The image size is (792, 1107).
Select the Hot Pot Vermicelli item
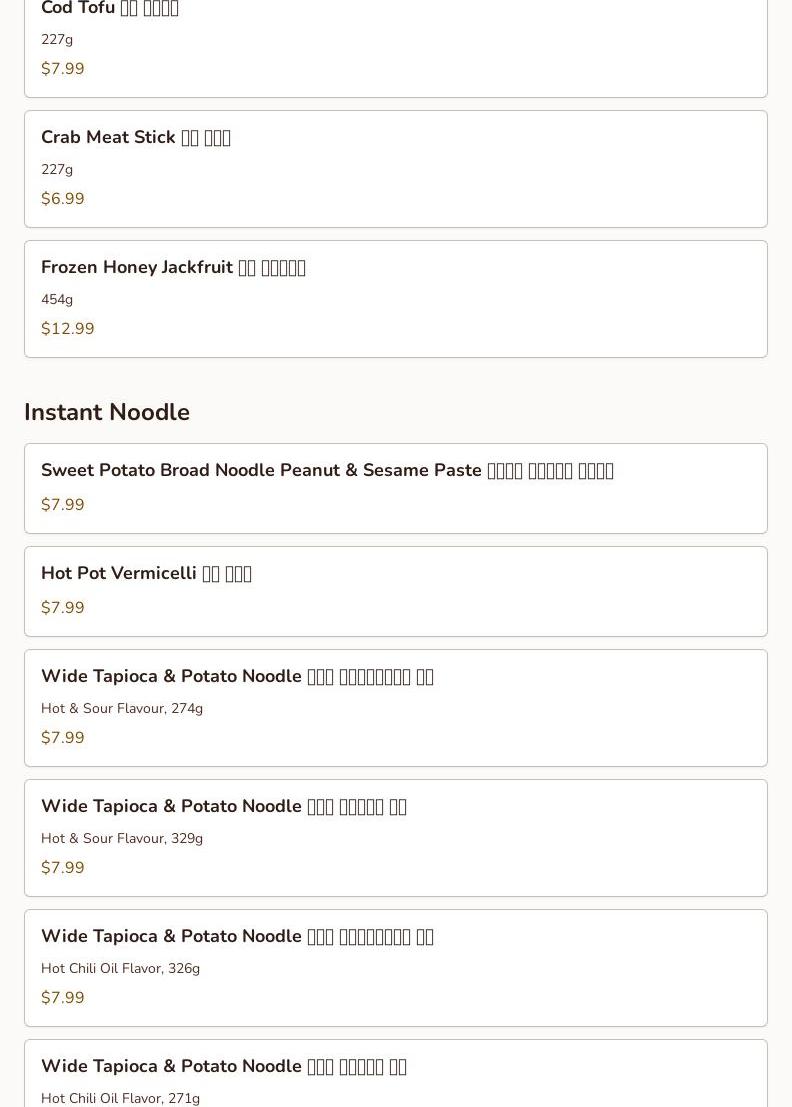[395, 592]
